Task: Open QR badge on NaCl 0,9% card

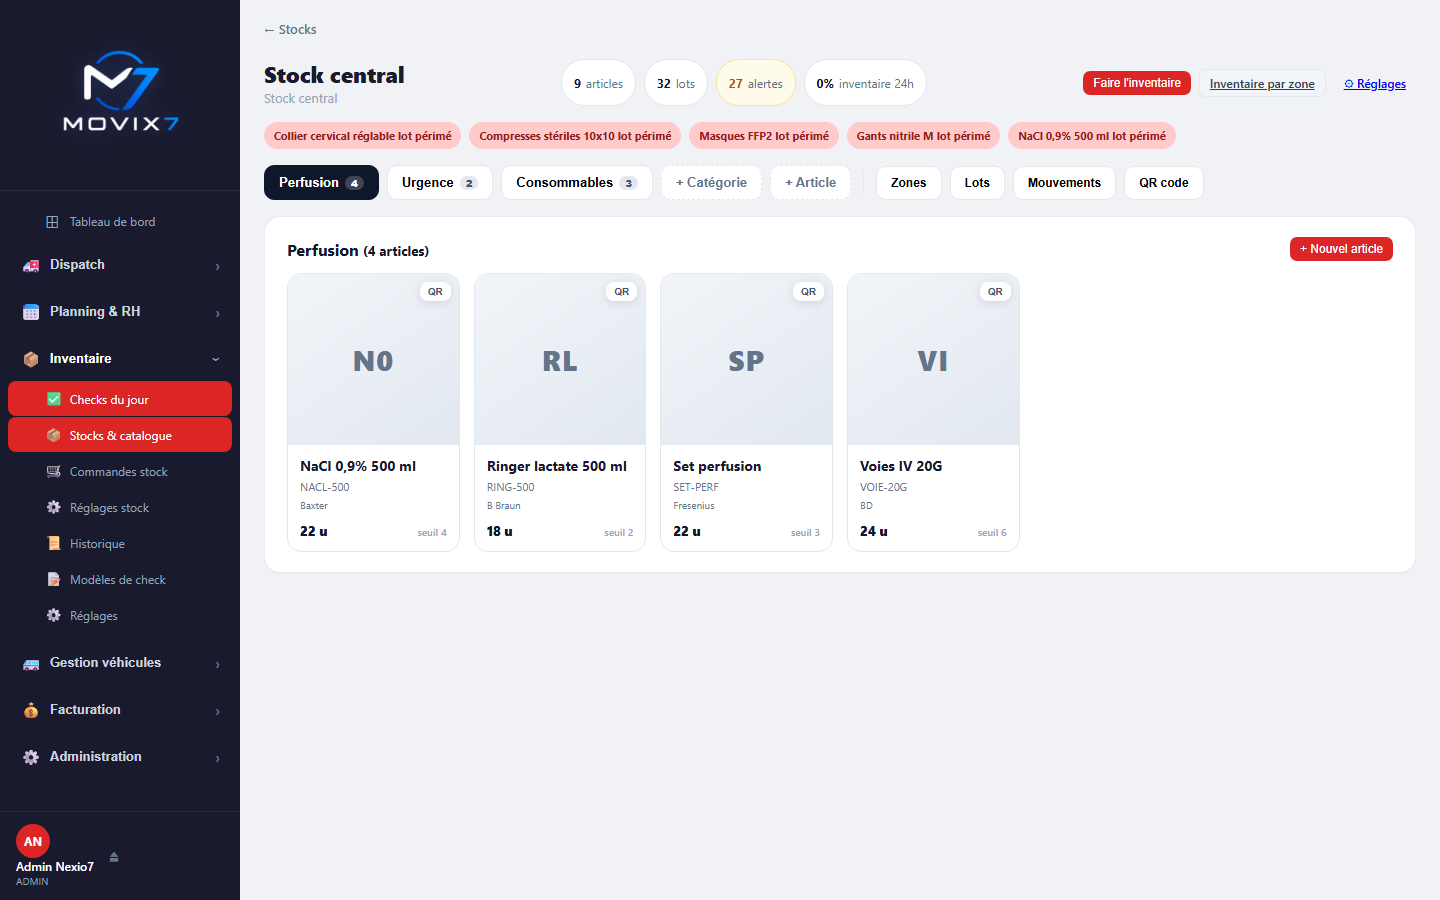Action: 435,292
